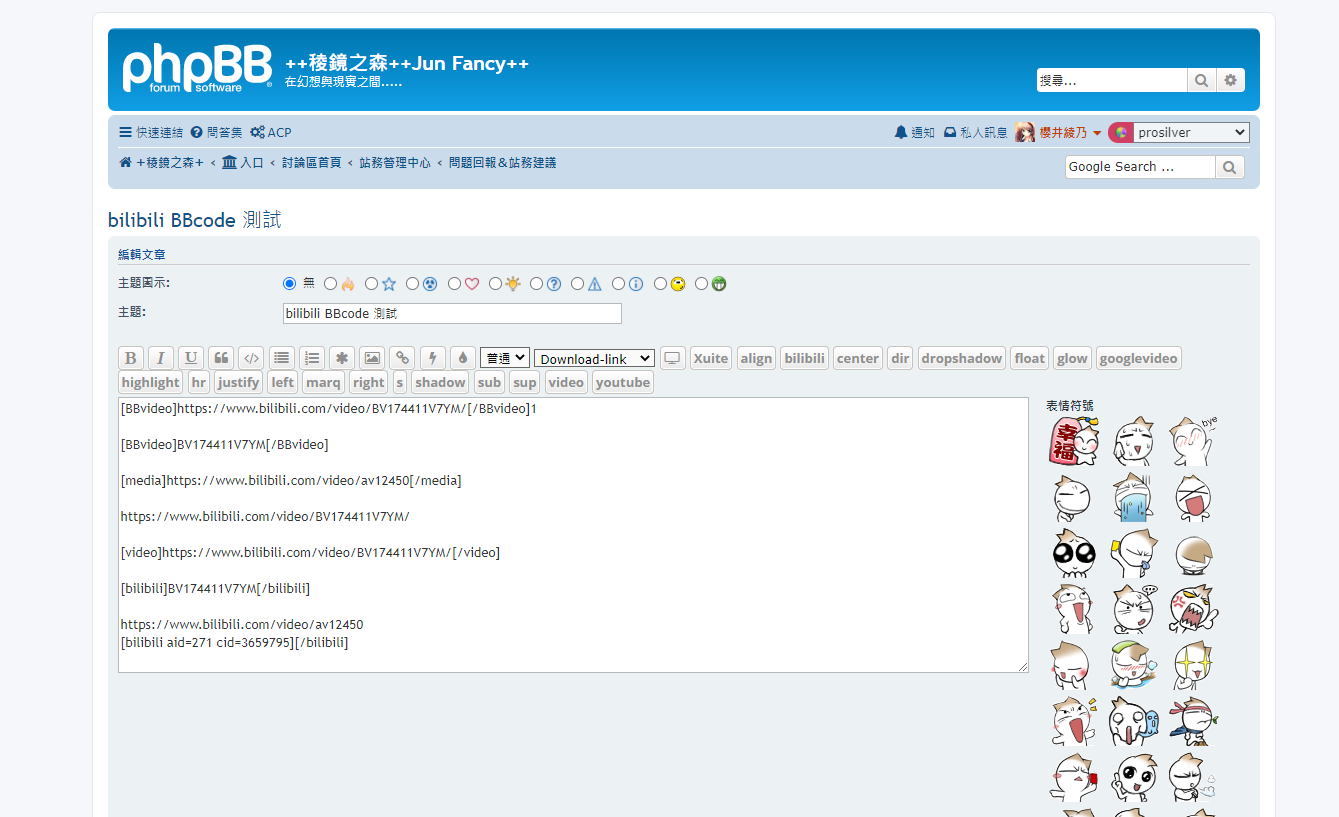Image resolution: width=1339 pixels, height=817 pixels.
Task: Insert a numbered ordered list
Action: (312, 358)
